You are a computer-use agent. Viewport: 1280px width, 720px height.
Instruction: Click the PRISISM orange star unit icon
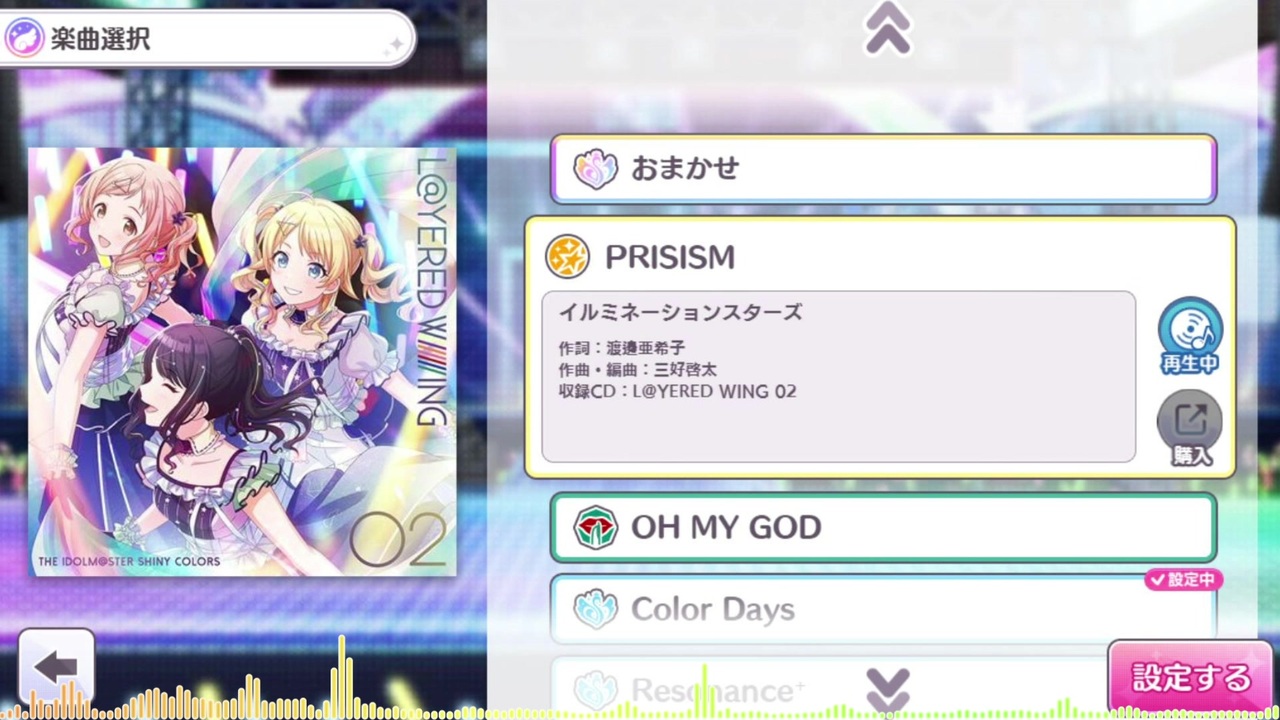567,257
